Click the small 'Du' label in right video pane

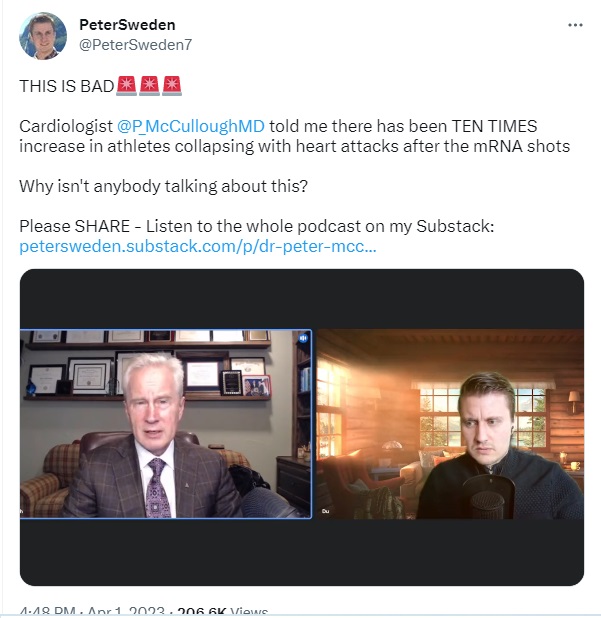pyautogui.click(x=326, y=511)
